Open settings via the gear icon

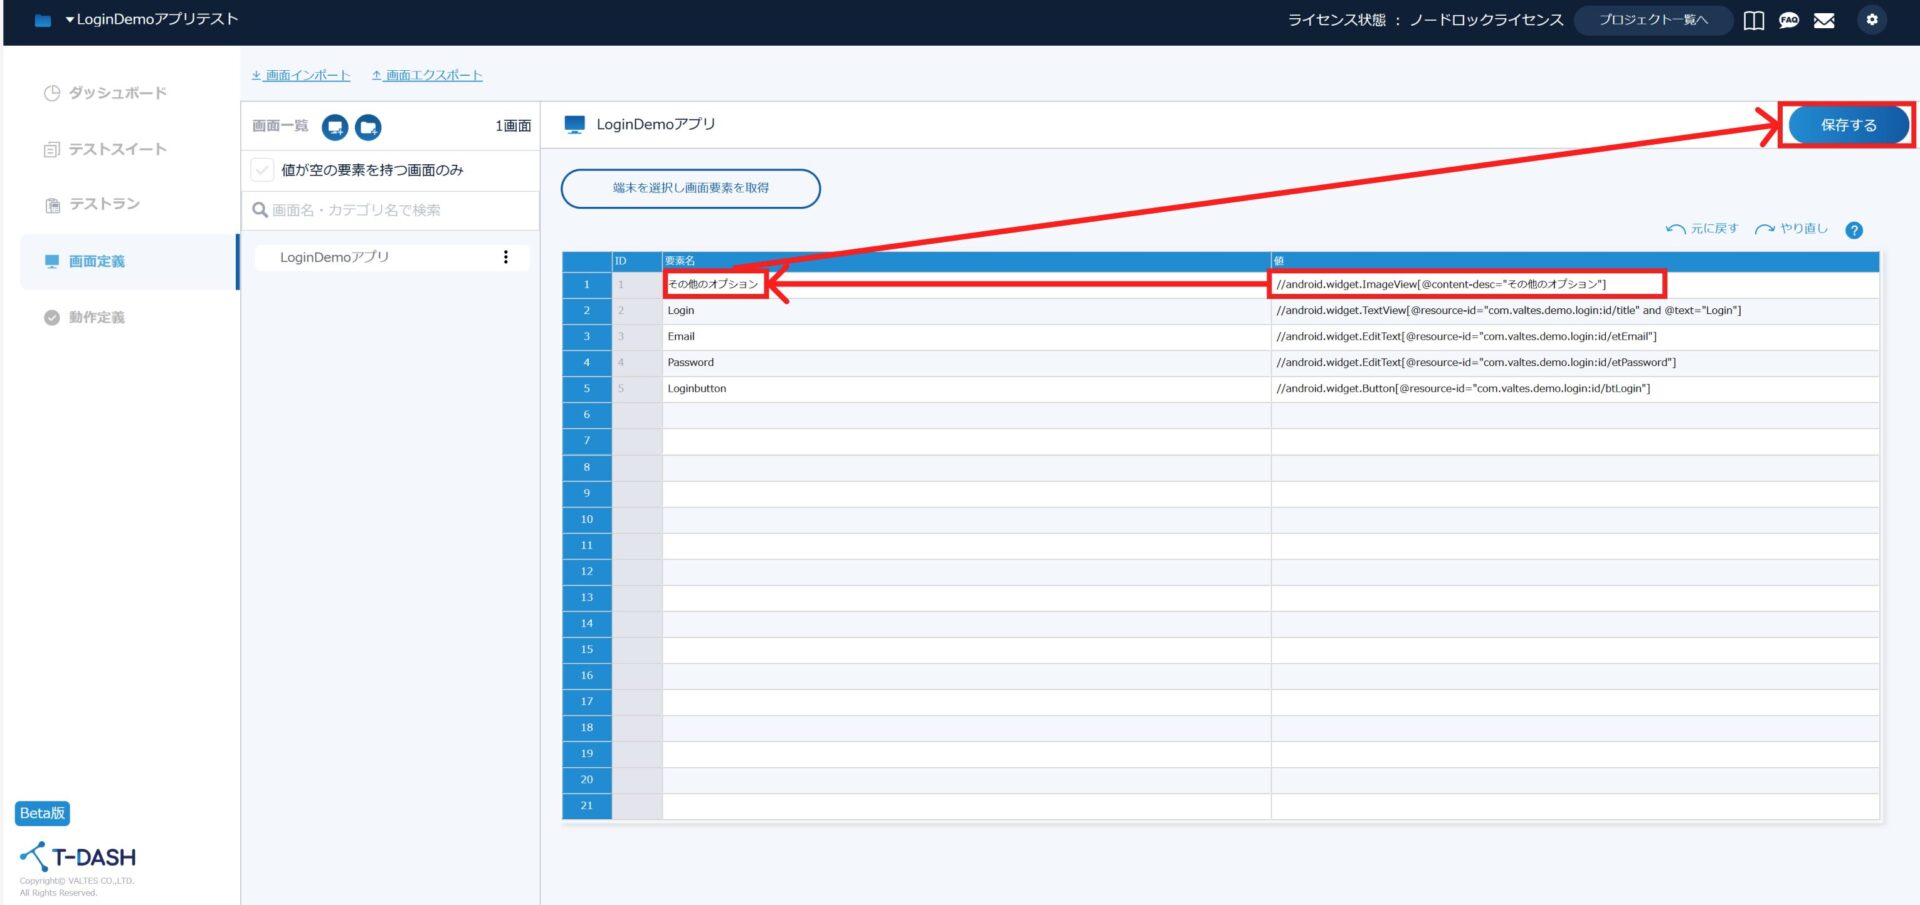click(x=1872, y=20)
